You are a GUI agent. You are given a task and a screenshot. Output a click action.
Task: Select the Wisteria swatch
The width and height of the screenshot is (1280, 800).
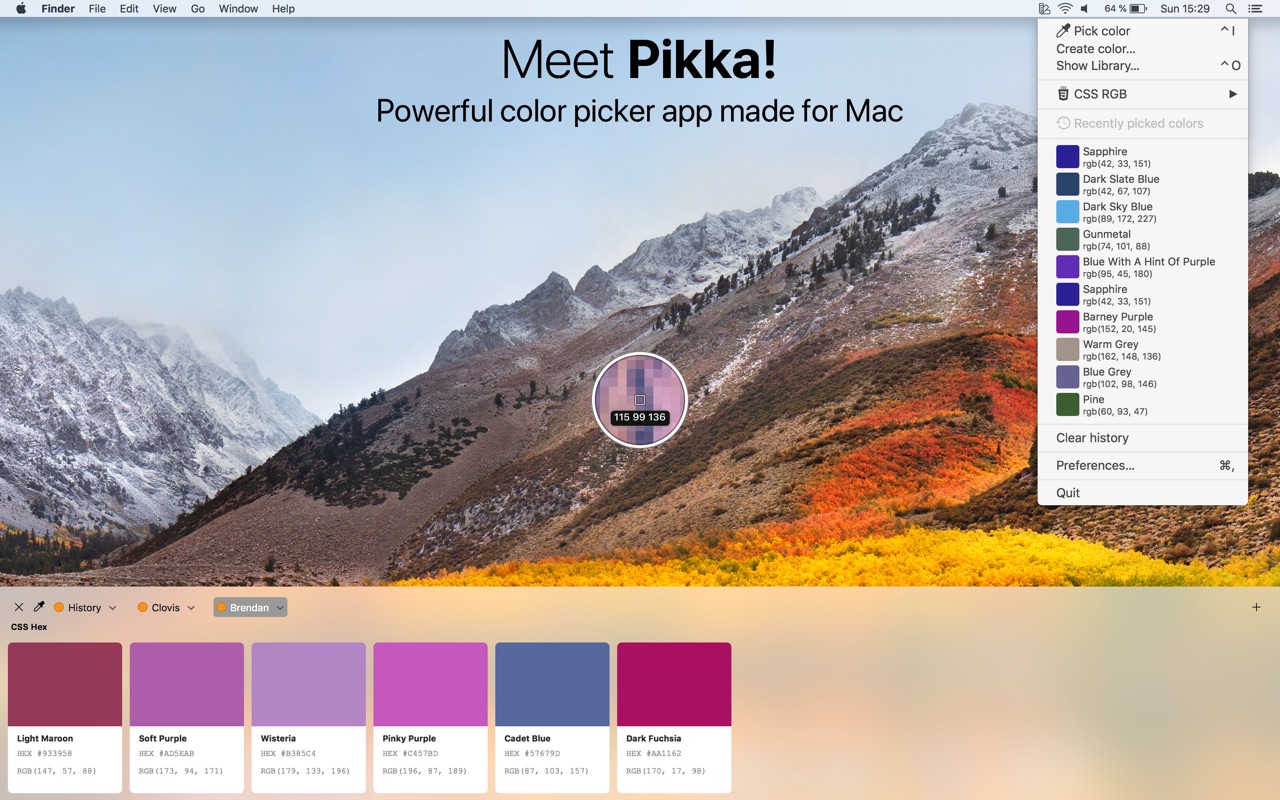[x=309, y=684]
